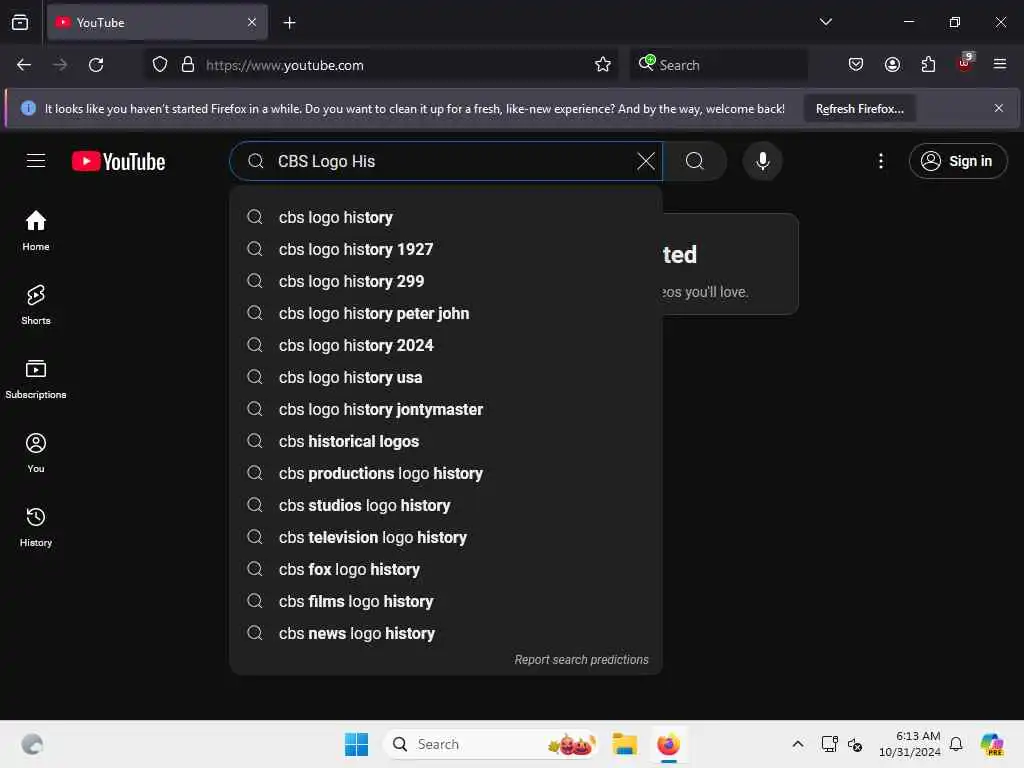Select suggestion cbs logo history 1927

point(446,249)
